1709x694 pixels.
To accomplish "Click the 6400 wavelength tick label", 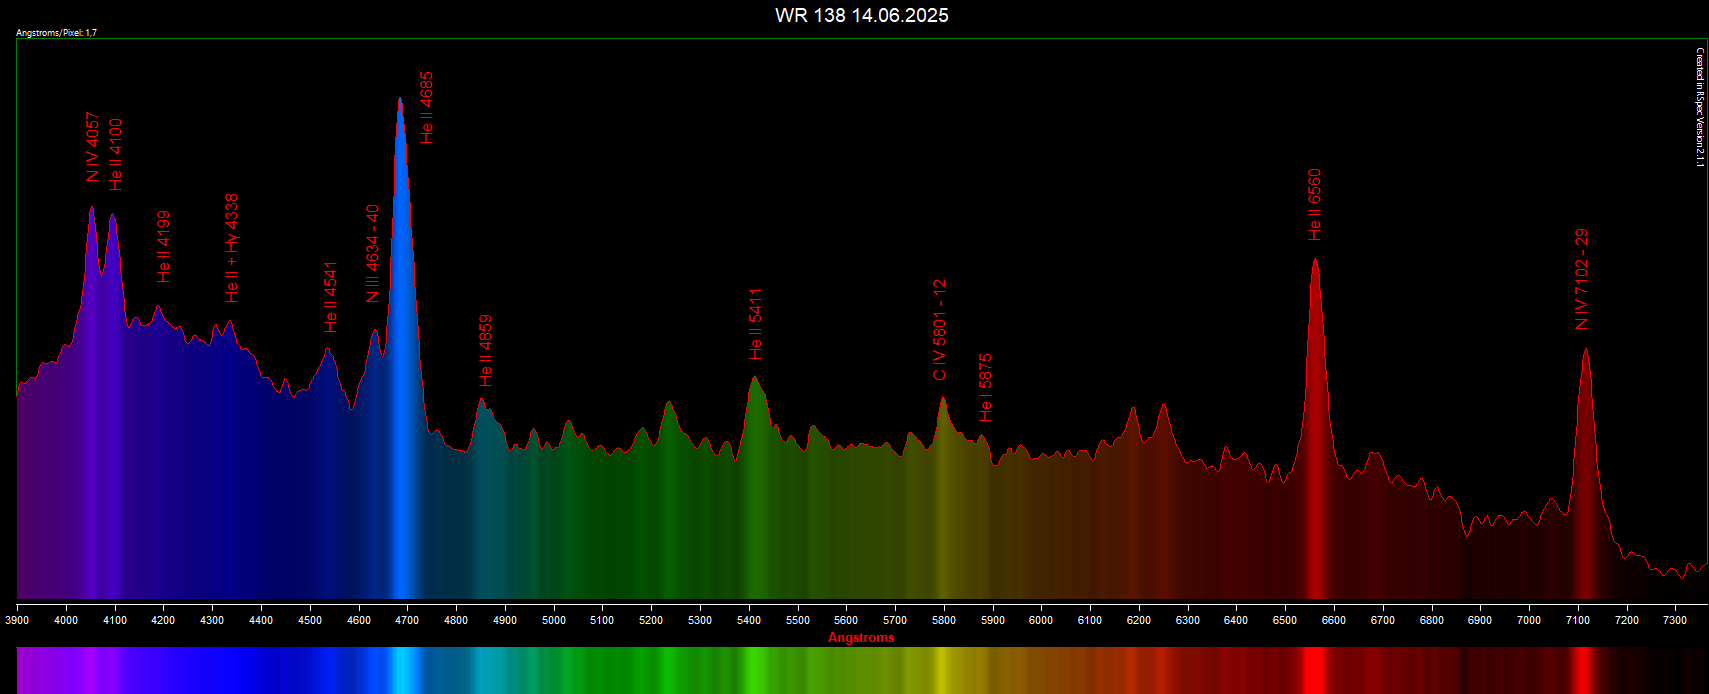I will point(1236,620).
